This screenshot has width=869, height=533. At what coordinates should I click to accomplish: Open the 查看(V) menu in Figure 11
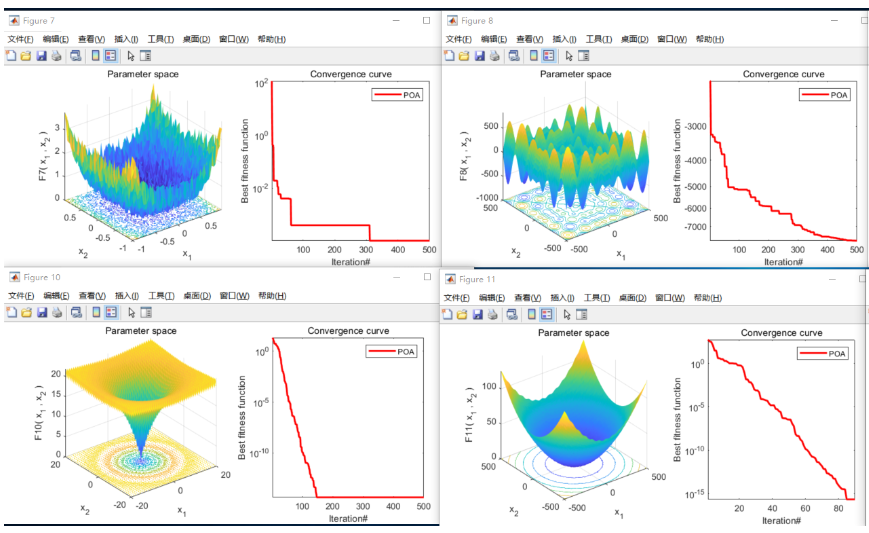click(x=529, y=297)
